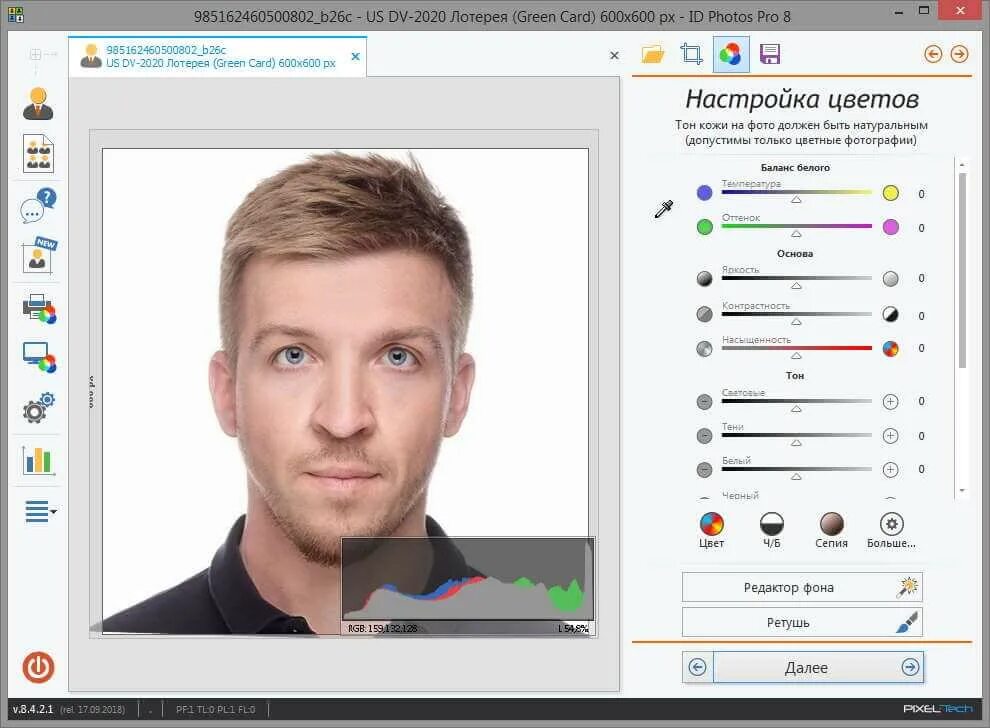This screenshot has height=728, width=990.
Task: Open the Редактор фона button
Action: pyautogui.click(x=802, y=587)
